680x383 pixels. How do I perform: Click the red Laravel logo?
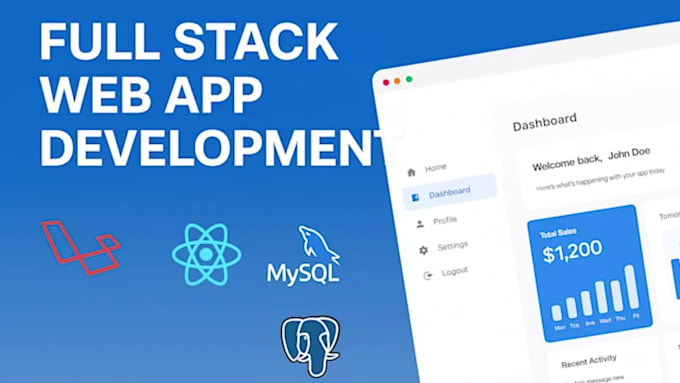(x=81, y=248)
